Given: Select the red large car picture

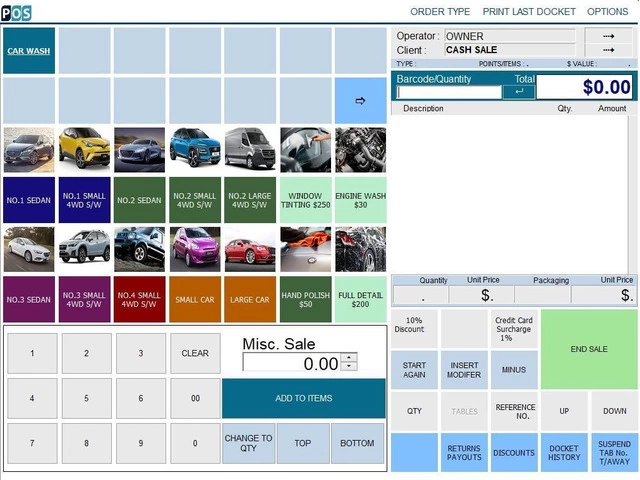Looking at the screenshot, I should [x=249, y=250].
